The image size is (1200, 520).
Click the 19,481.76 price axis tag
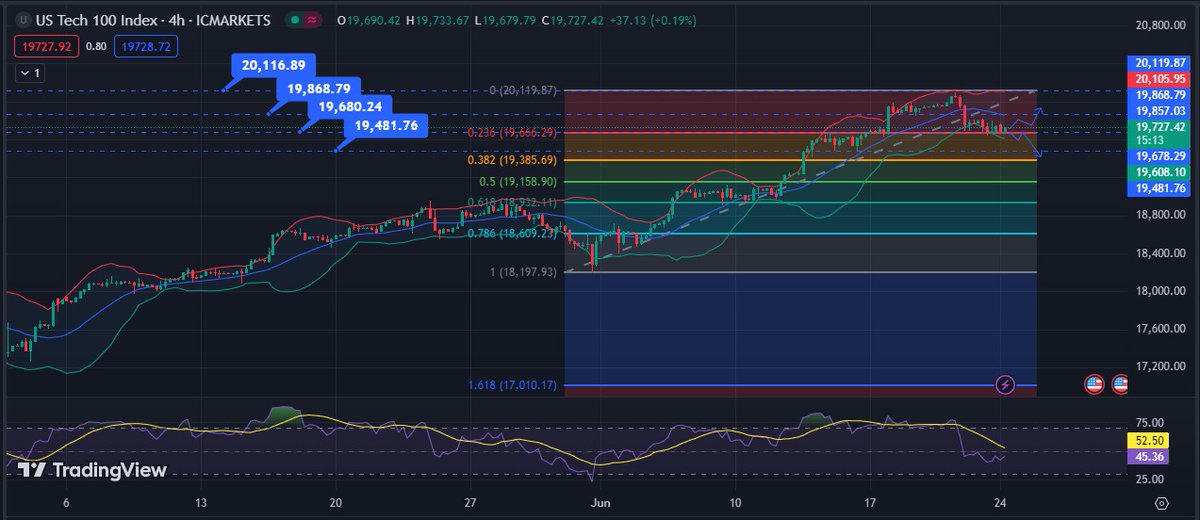[1160, 188]
